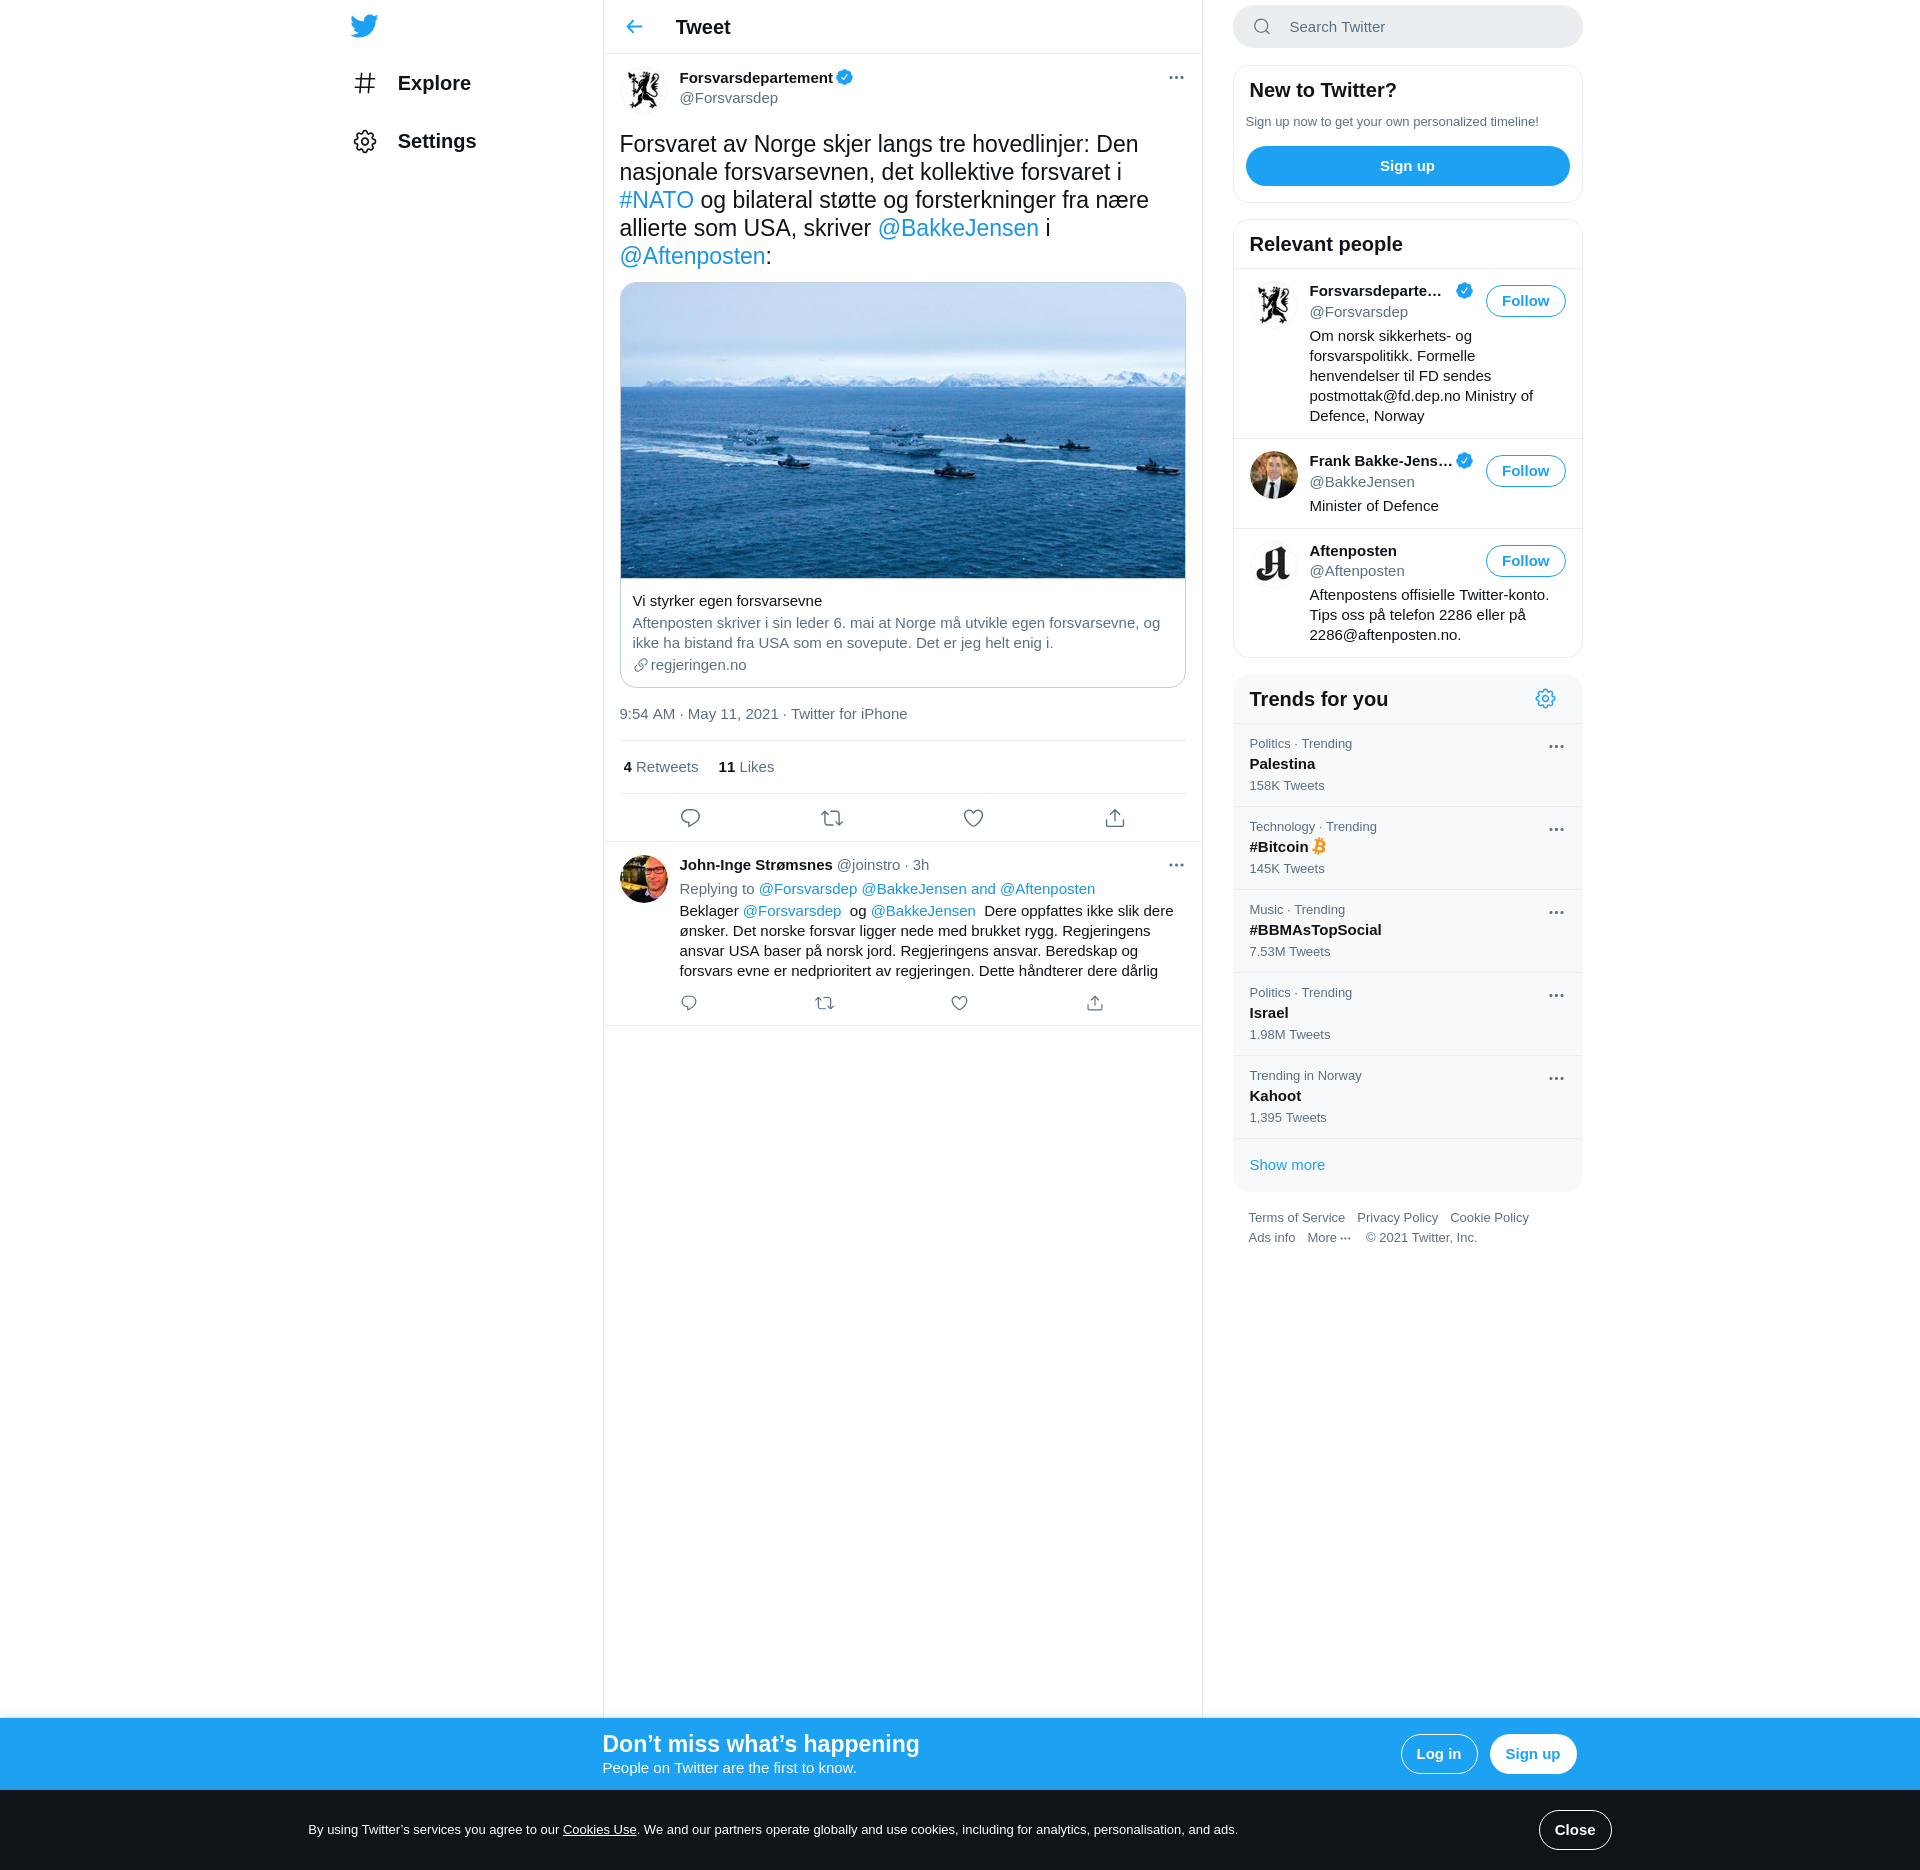
Task: Open Trends for you settings gear
Action: click(x=1545, y=699)
